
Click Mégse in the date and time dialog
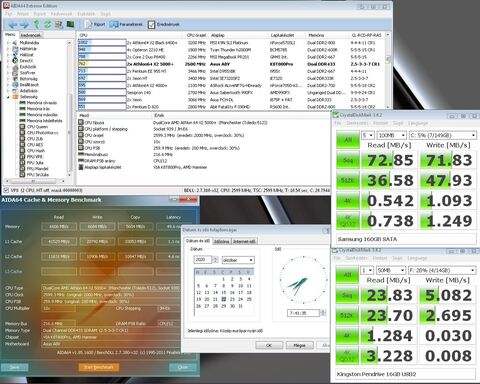tap(299, 345)
